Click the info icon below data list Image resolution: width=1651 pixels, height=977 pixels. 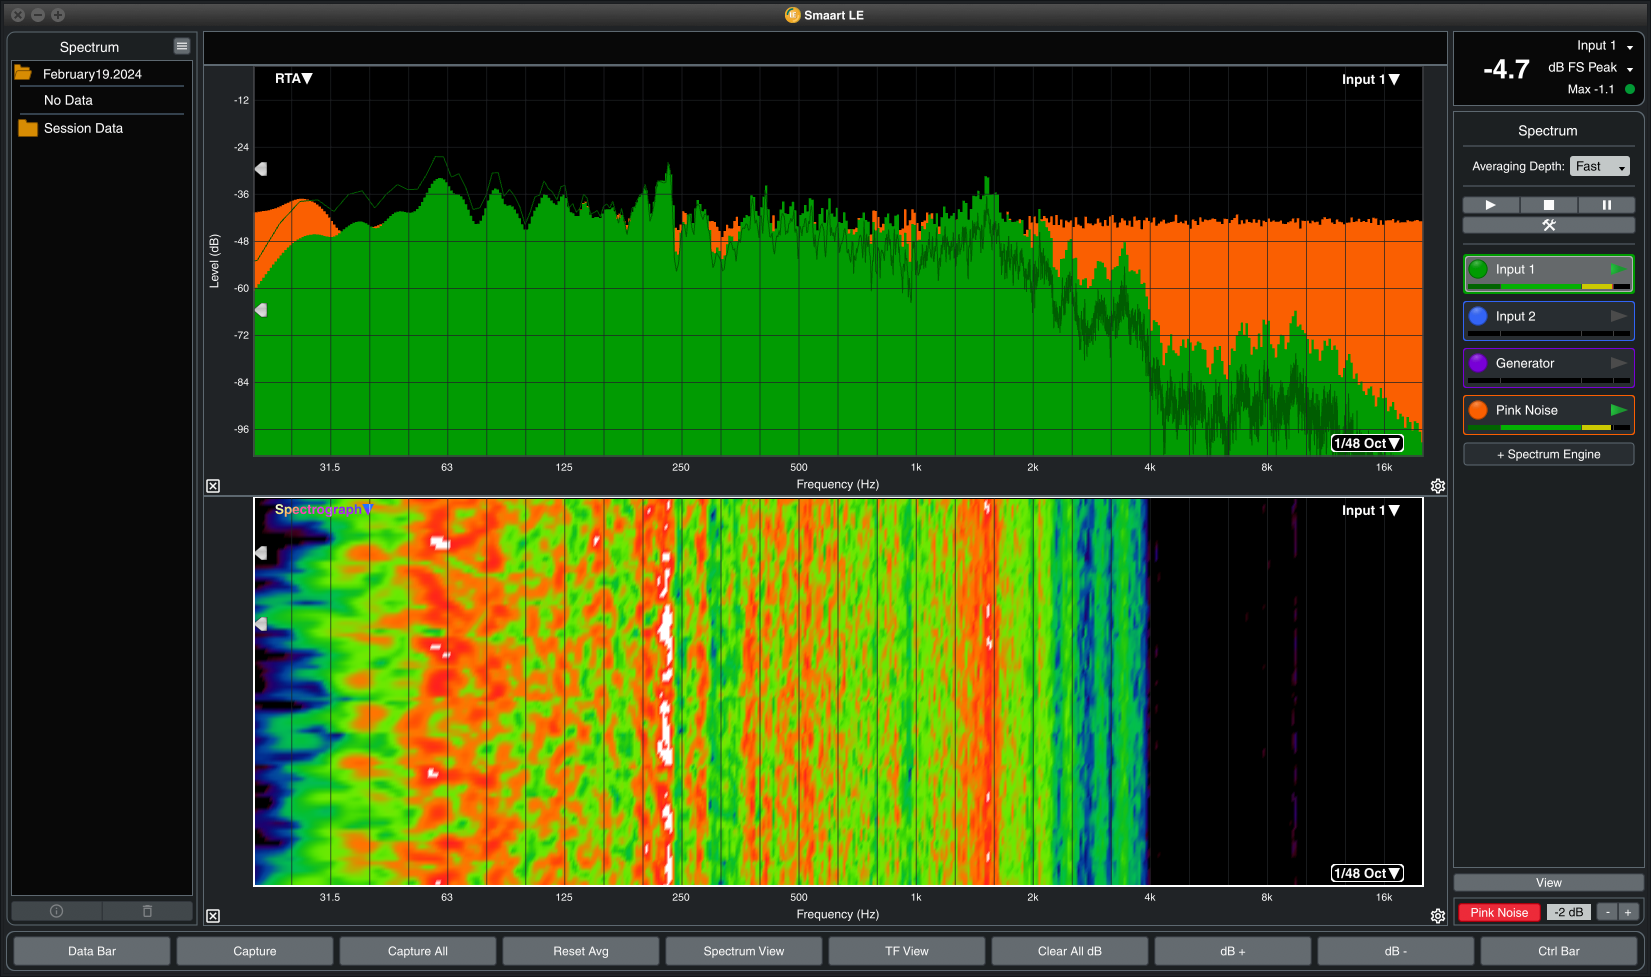[x=56, y=911]
